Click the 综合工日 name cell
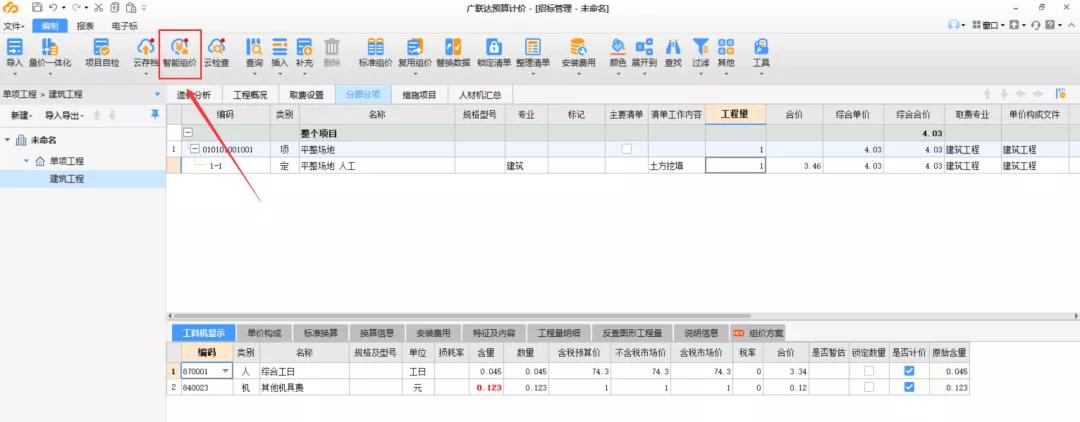Screen dimensions: 1080x422 click(304, 371)
